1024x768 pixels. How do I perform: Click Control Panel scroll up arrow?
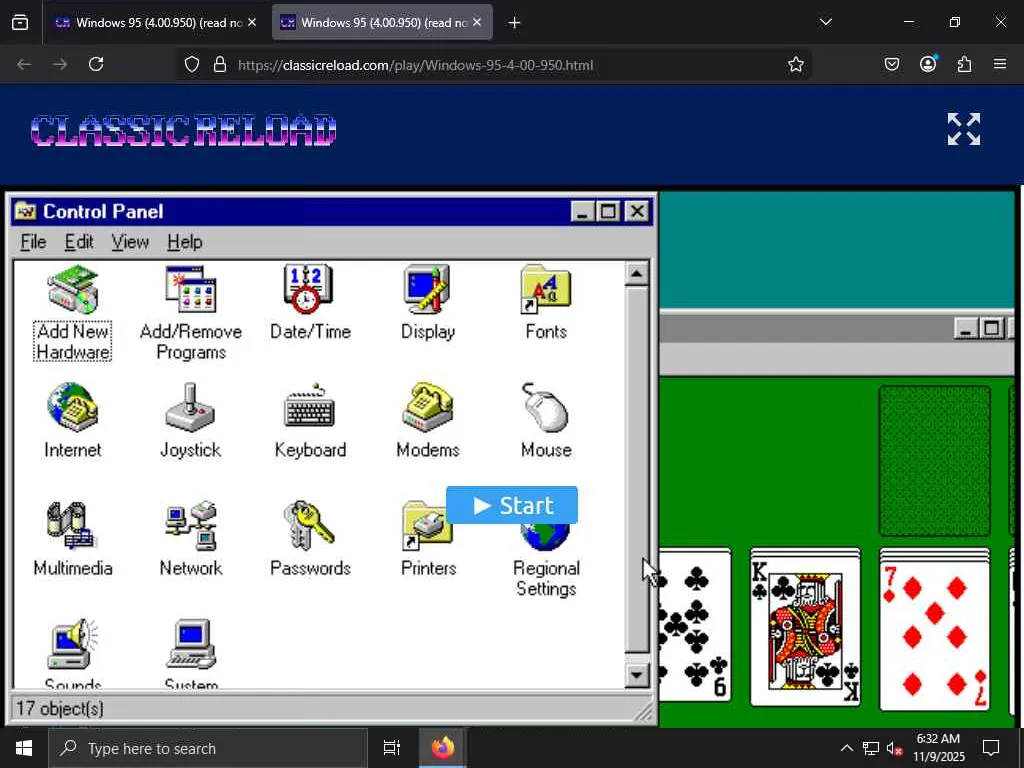pyautogui.click(x=636, y=274)
